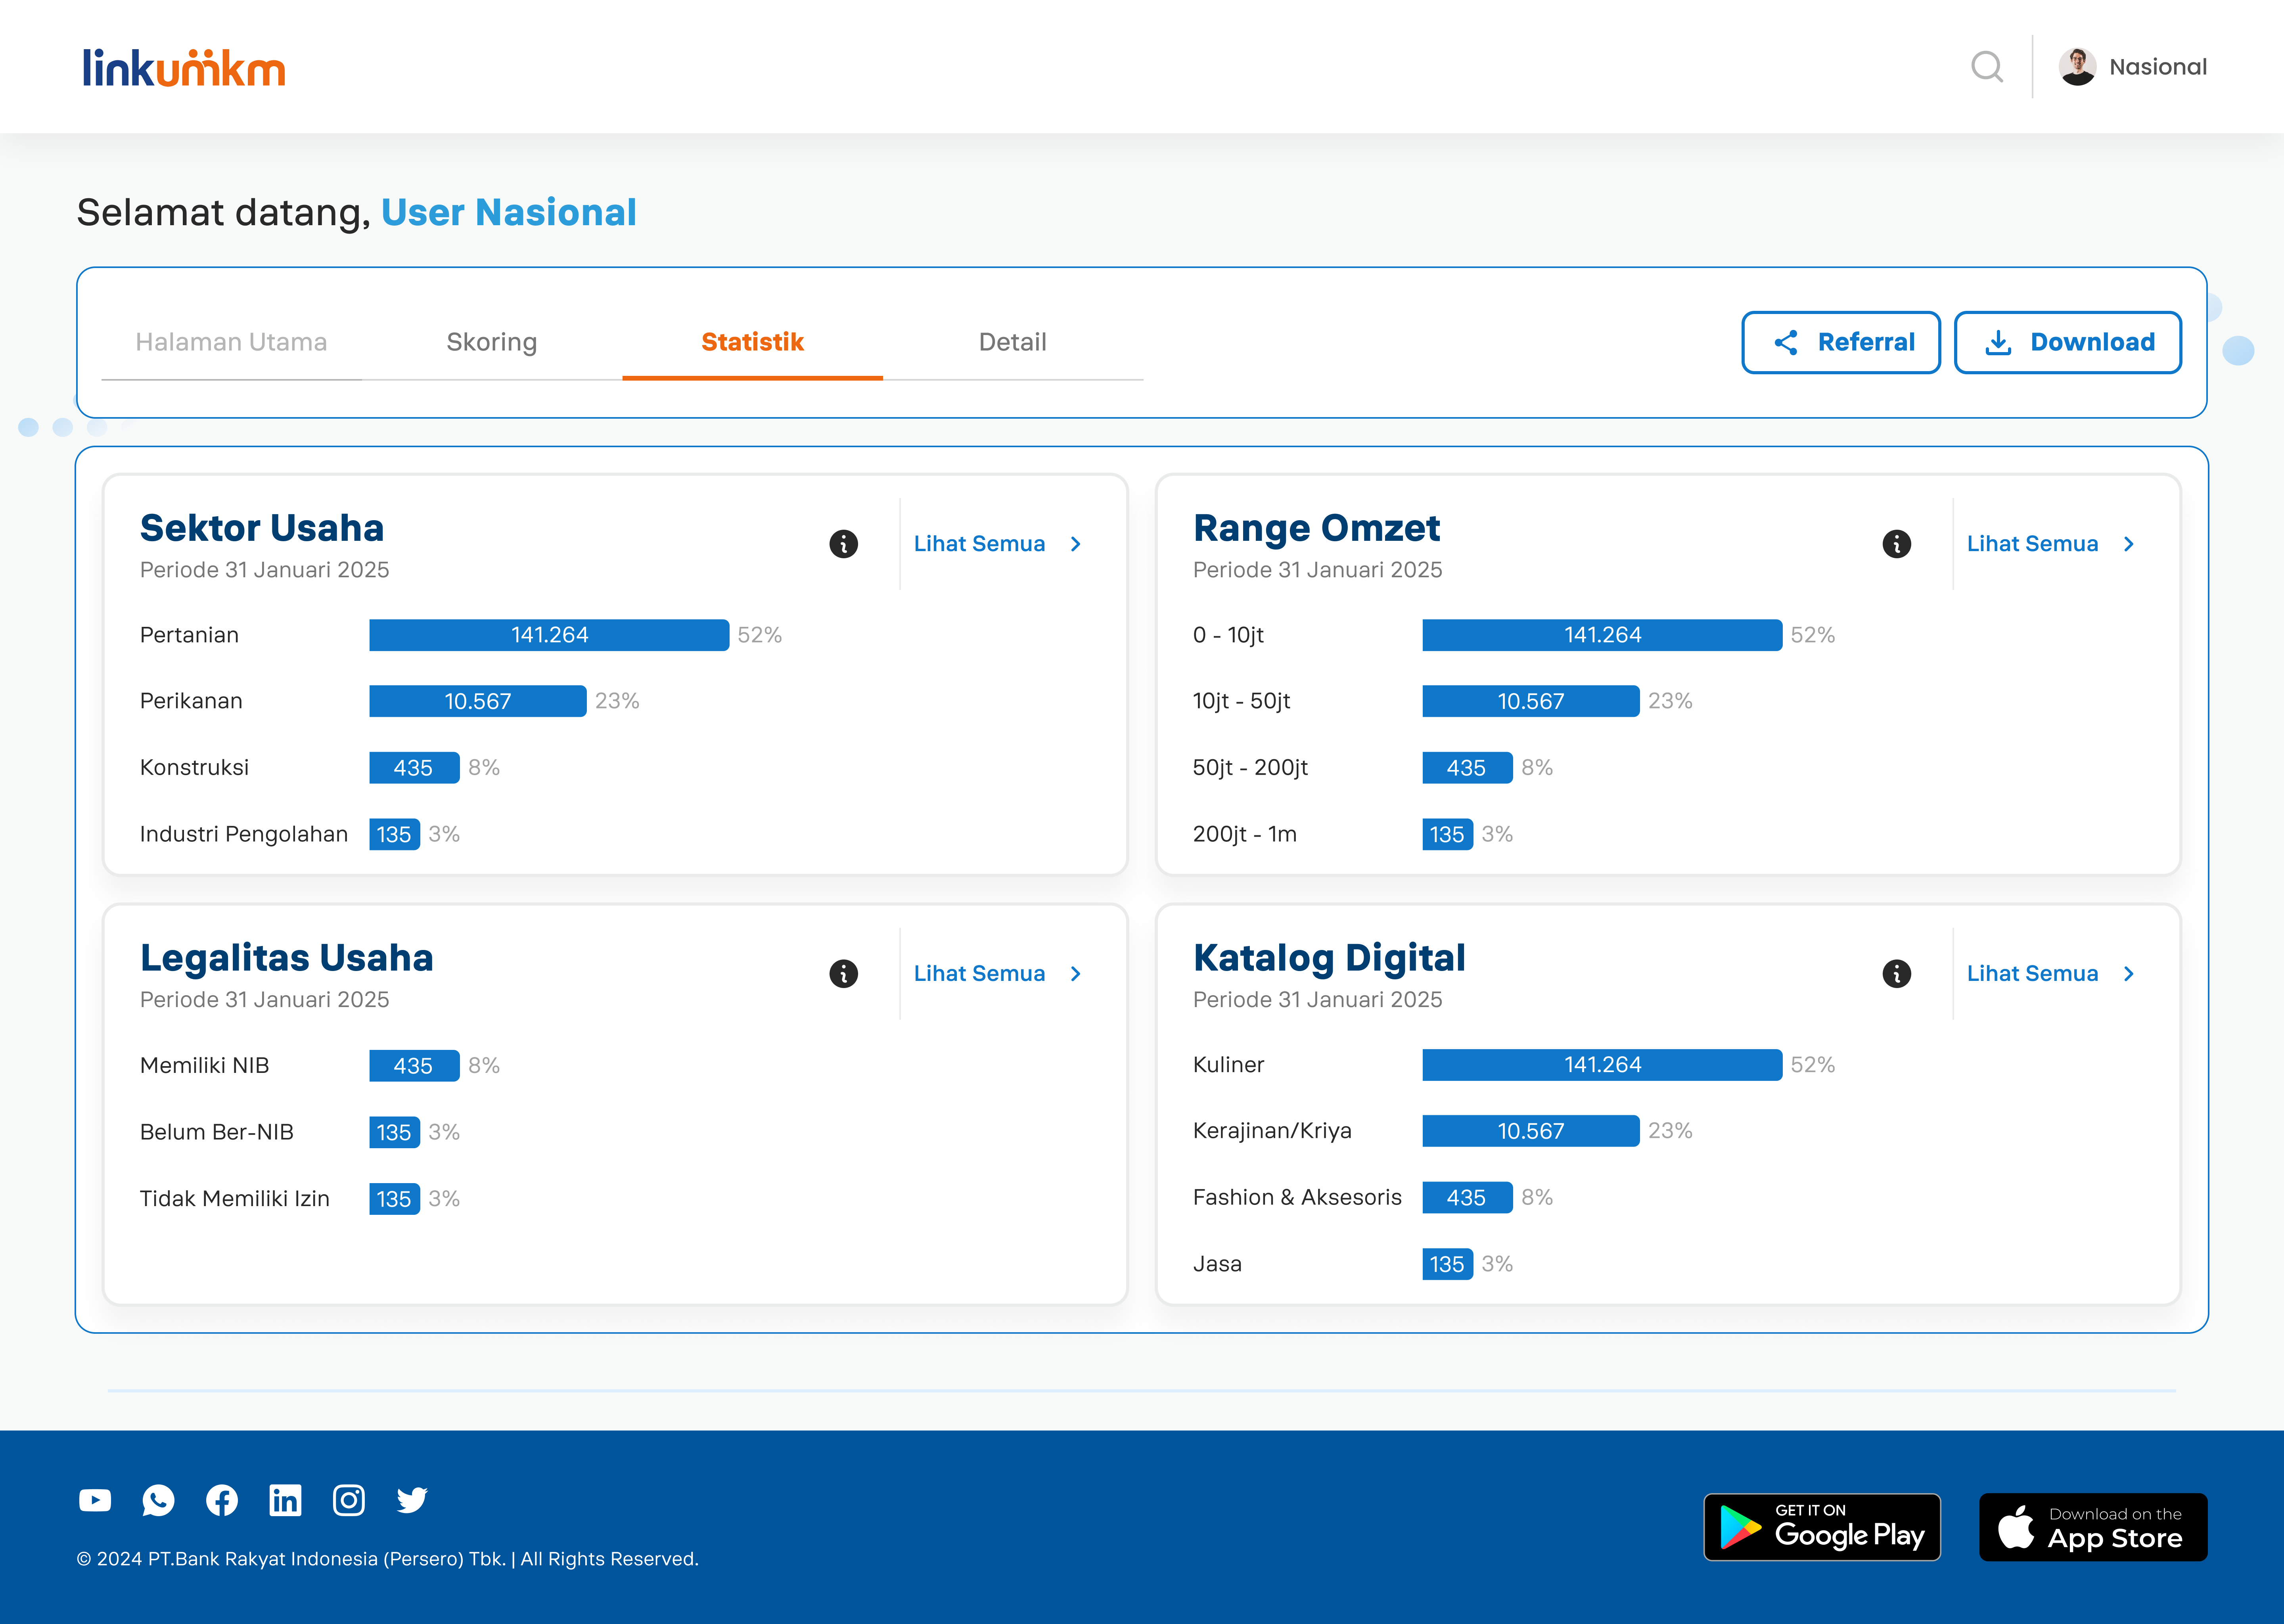Click the Pertanian 141.264 bar
The width and height of the screenshot is (2284, 1624).
549,635
